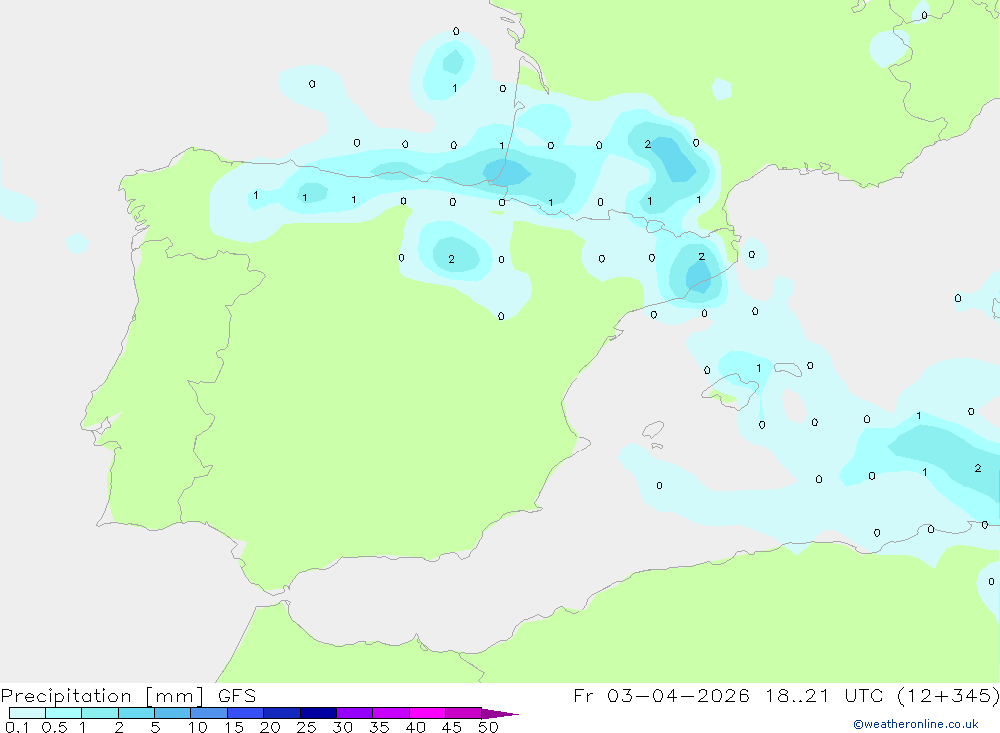The image size is (1000, 733).
Task: Click the "0.1" legend label
Action: pos(17,727)
